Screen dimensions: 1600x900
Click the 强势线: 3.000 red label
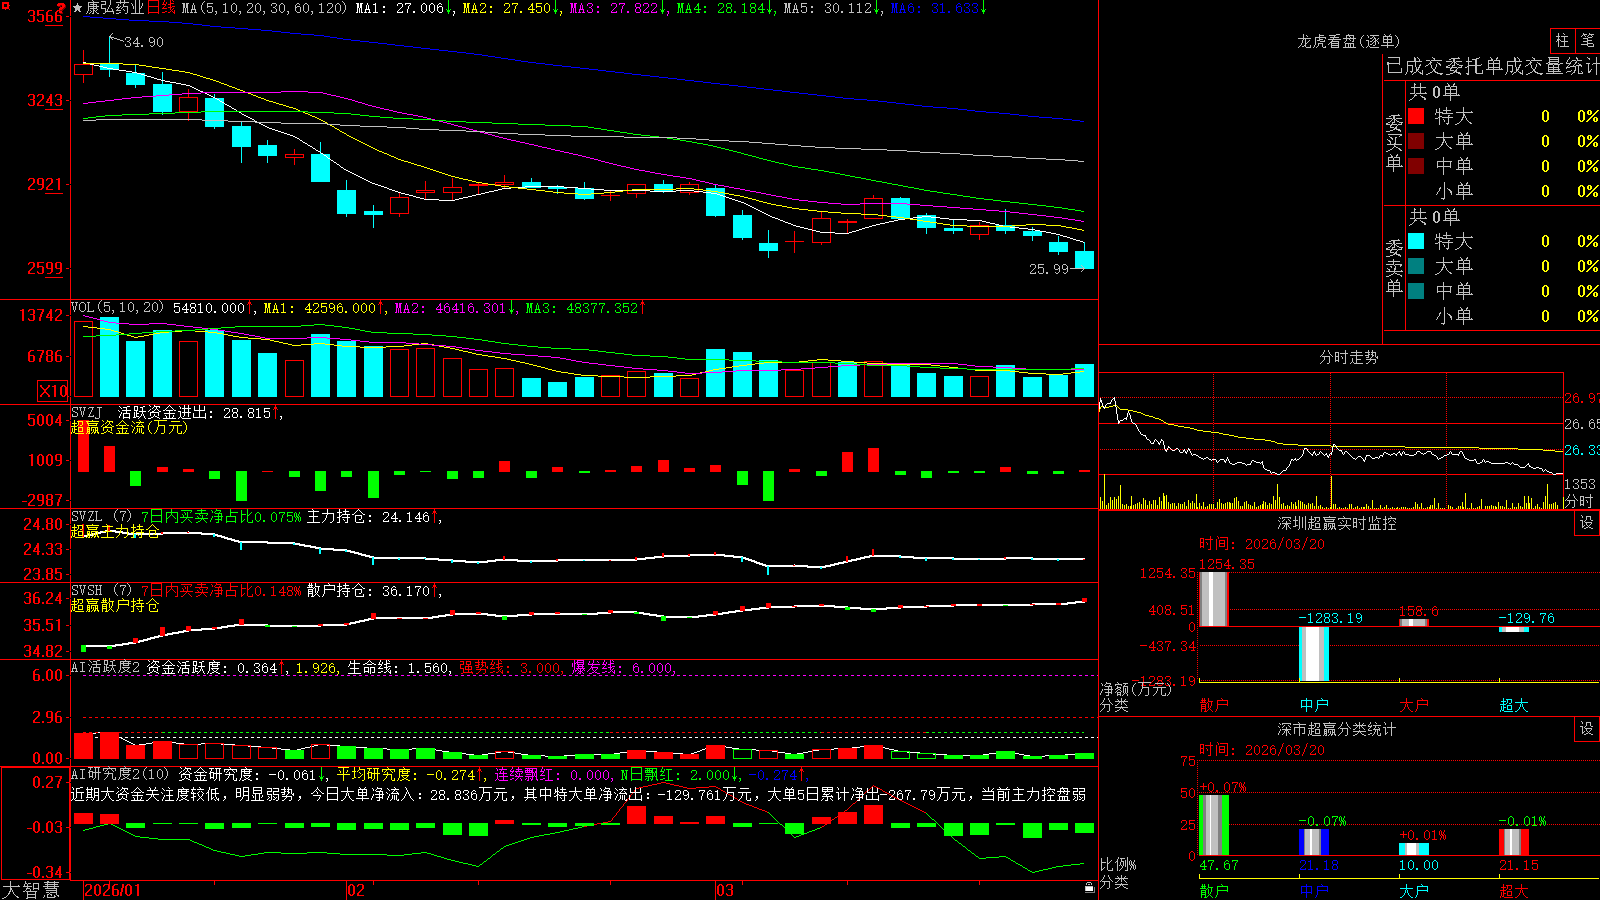509,668
